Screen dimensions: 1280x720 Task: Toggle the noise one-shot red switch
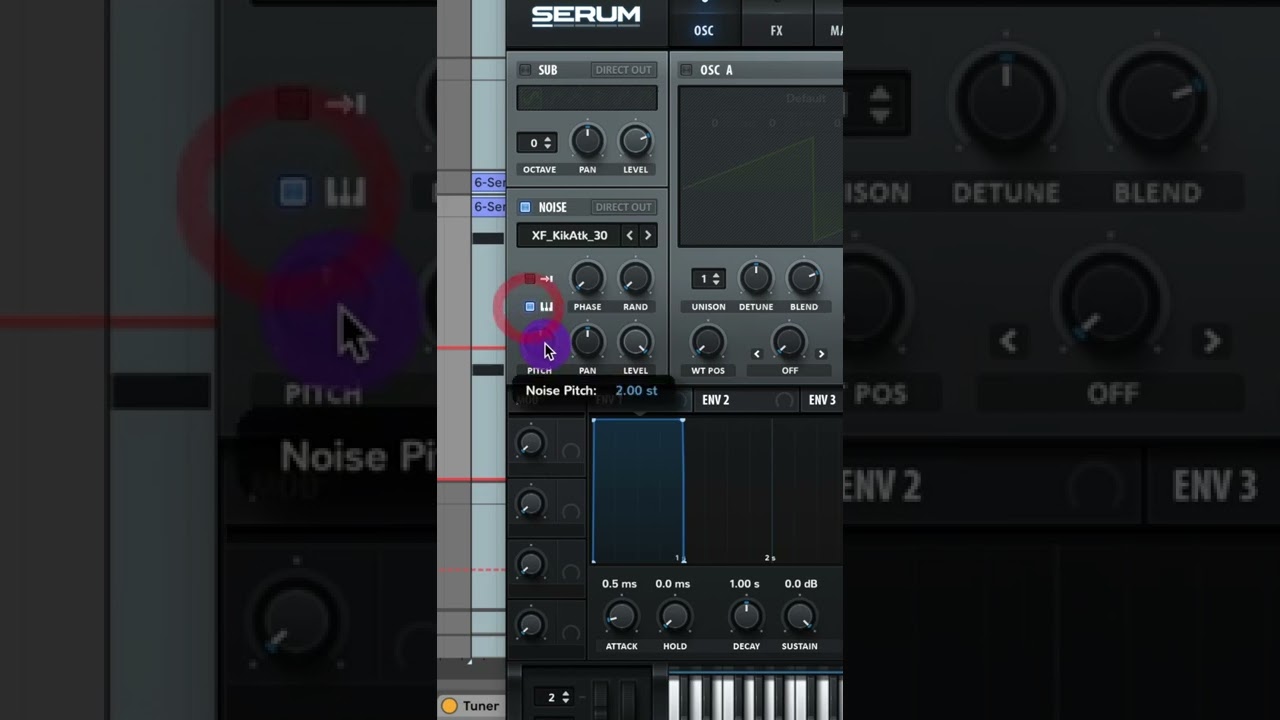[530, 279]
